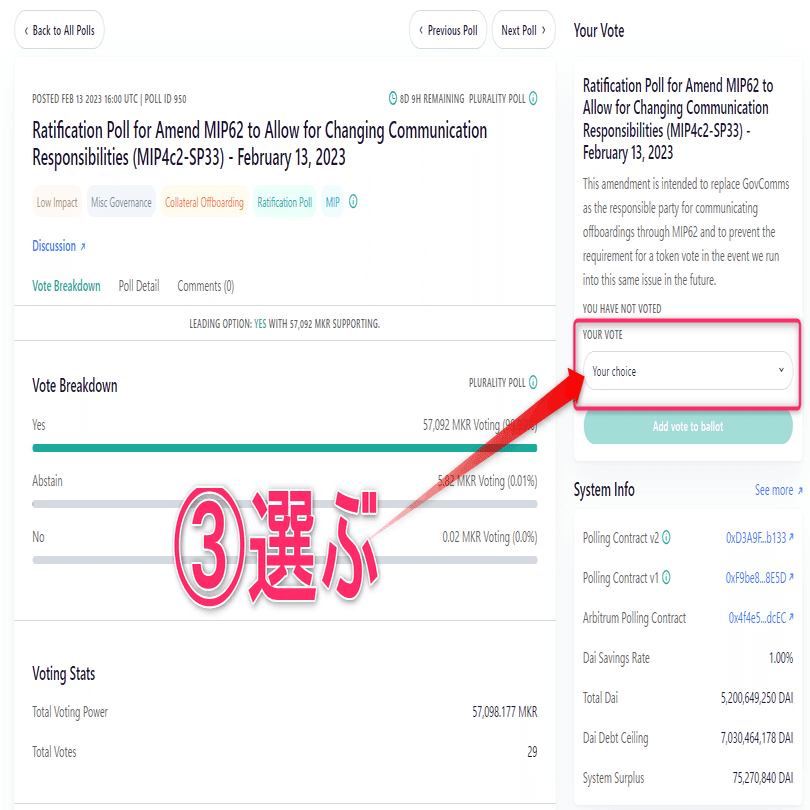Click the info icon beside Polling Contract v2
The width and height of the screenshot is (810, 810).
(x=668, y=536)
